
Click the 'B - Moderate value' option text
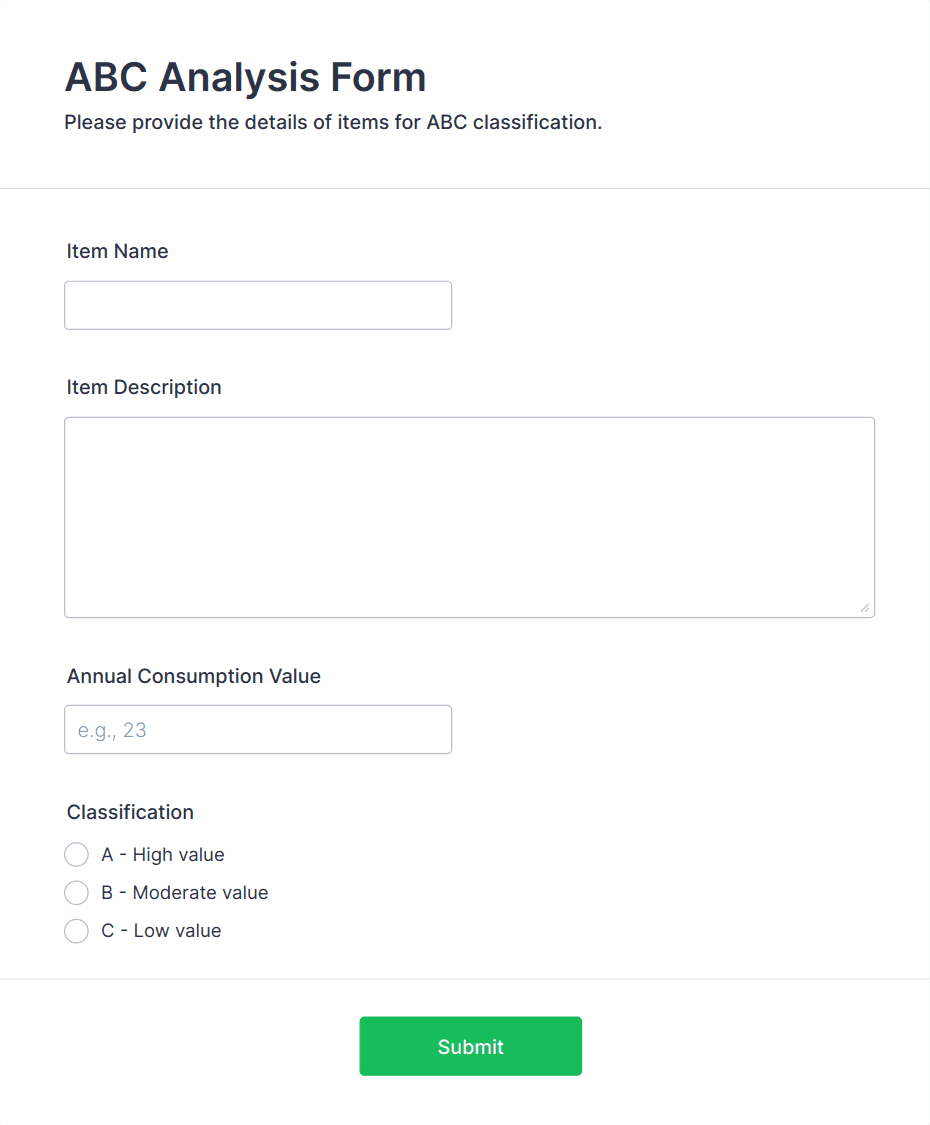(x=185, y=893)
